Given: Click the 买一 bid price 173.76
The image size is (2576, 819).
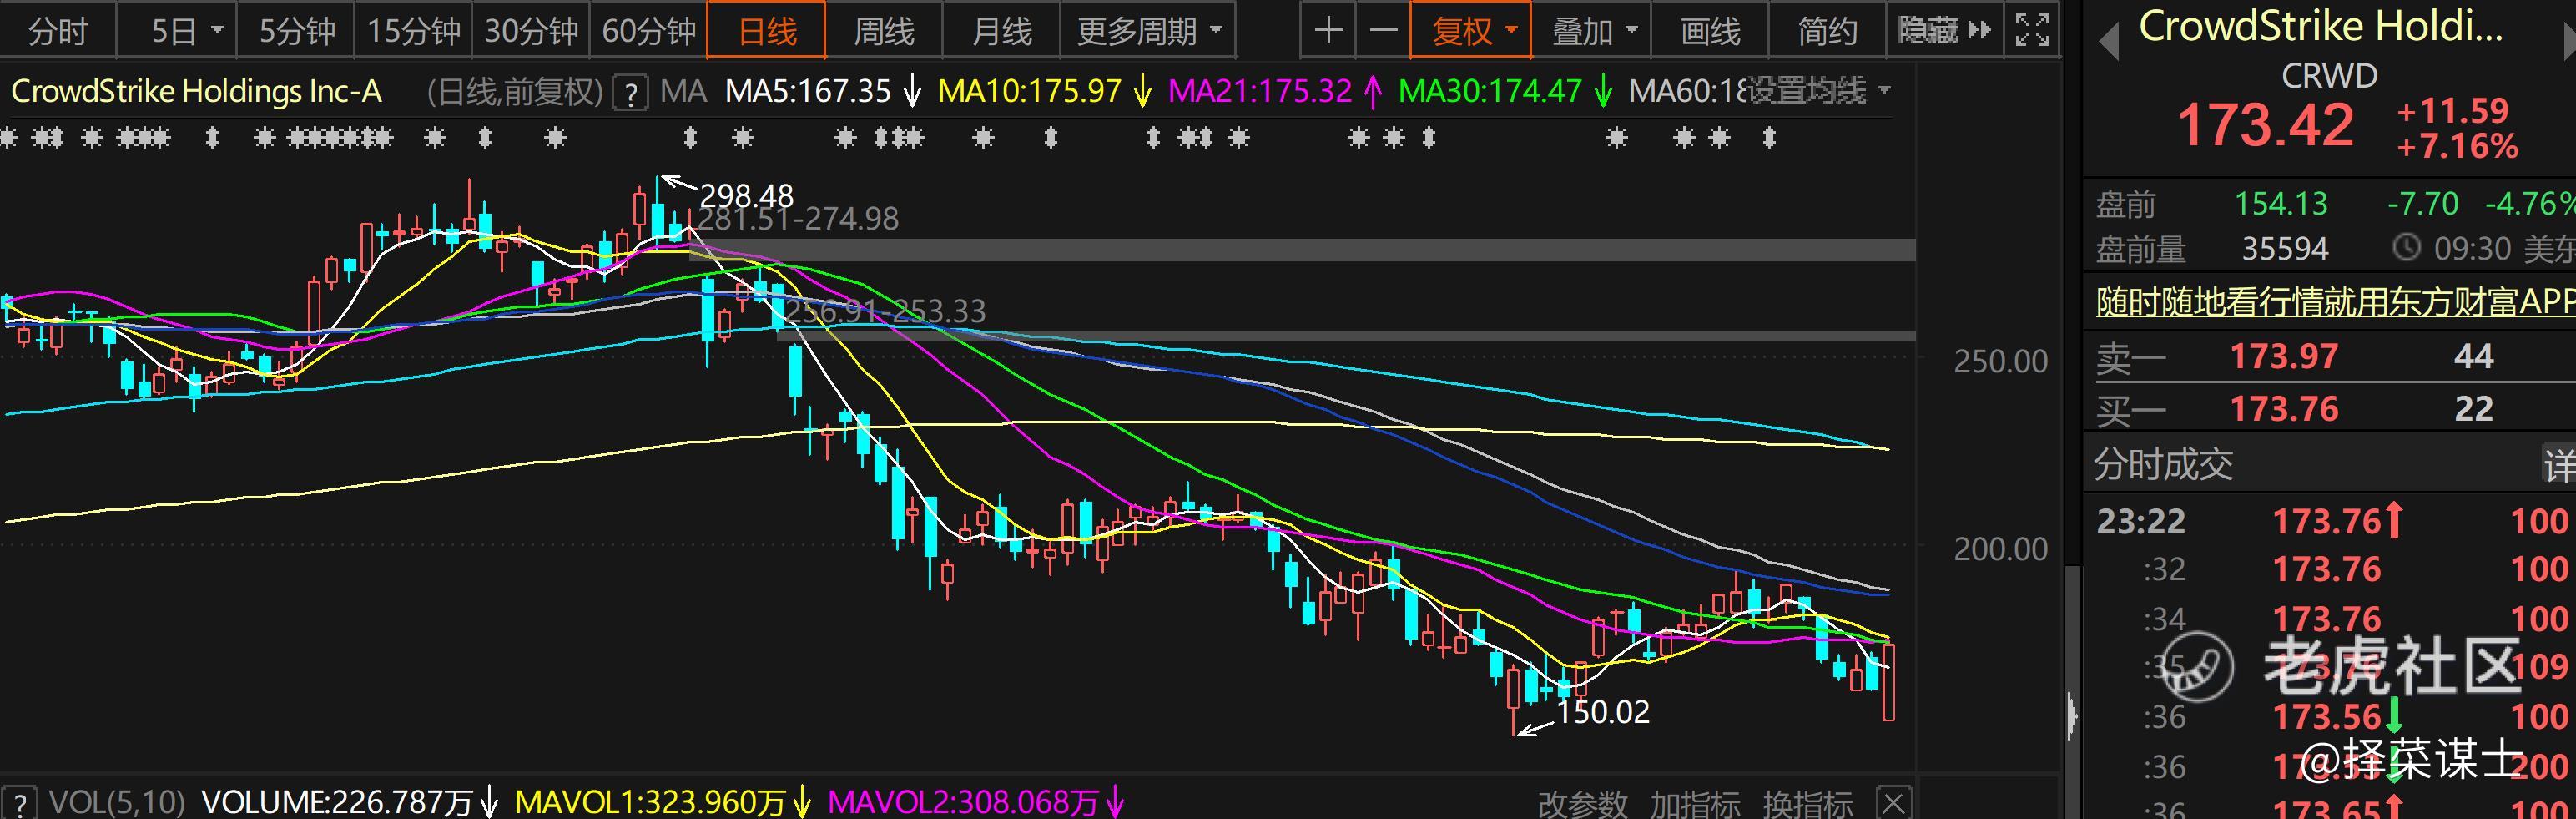Looking at the screenshot, I should (2284, 409).
